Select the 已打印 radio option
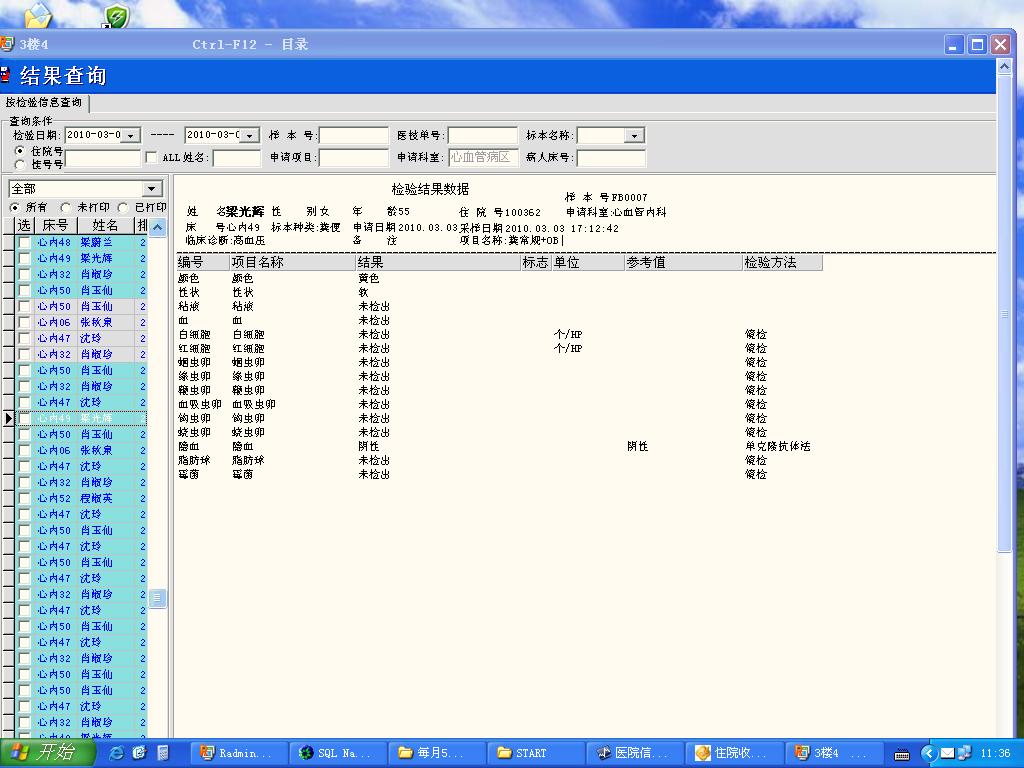This screenshot has width=1024, height=768. pyautogui.click(x=123, y=207)
